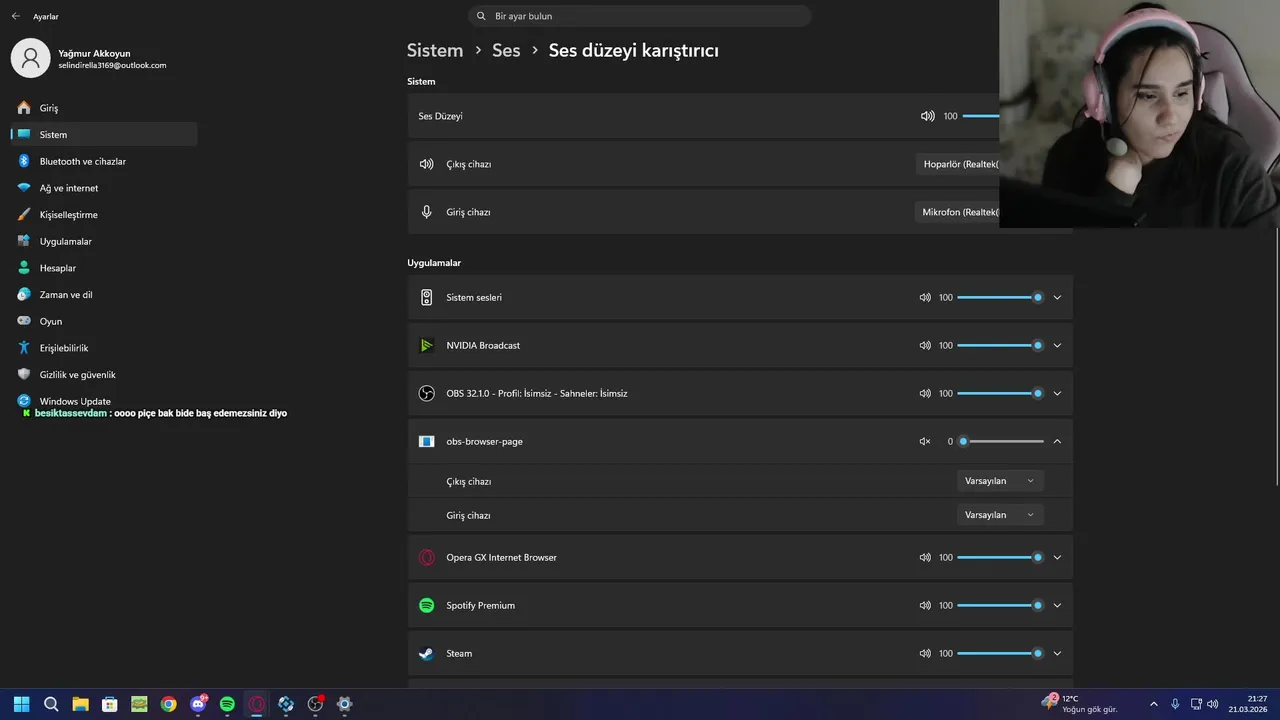Image resolution: width=1280 pixels, height=720 pixels.
Task: Click the Bir ayar bulun search field
Action: 640,16
